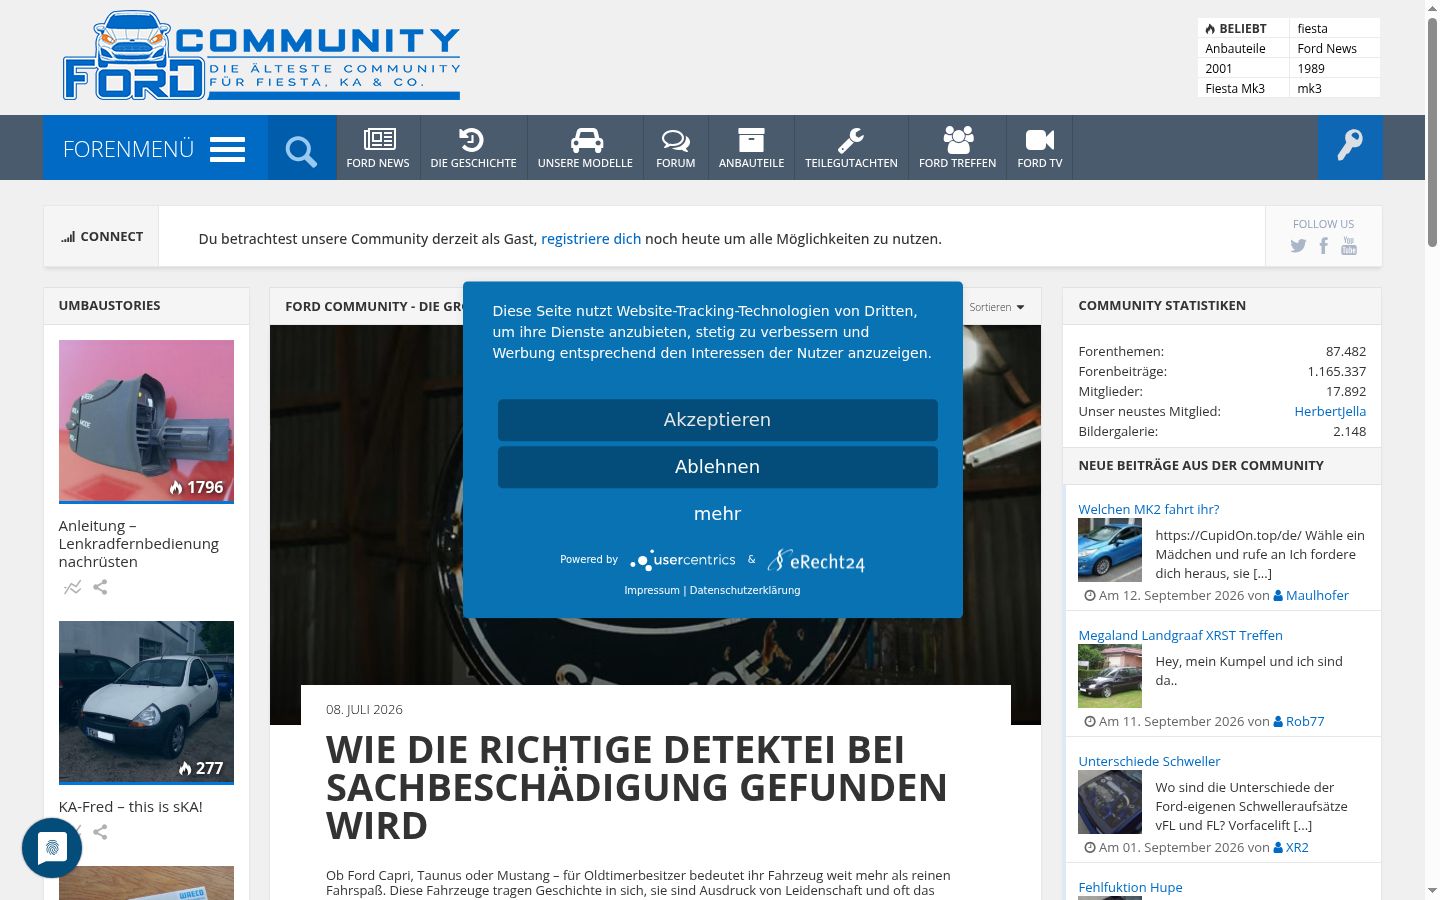1440x900 pixels.
Task: Open the login key icon
Action: (x=1350, y=148)
